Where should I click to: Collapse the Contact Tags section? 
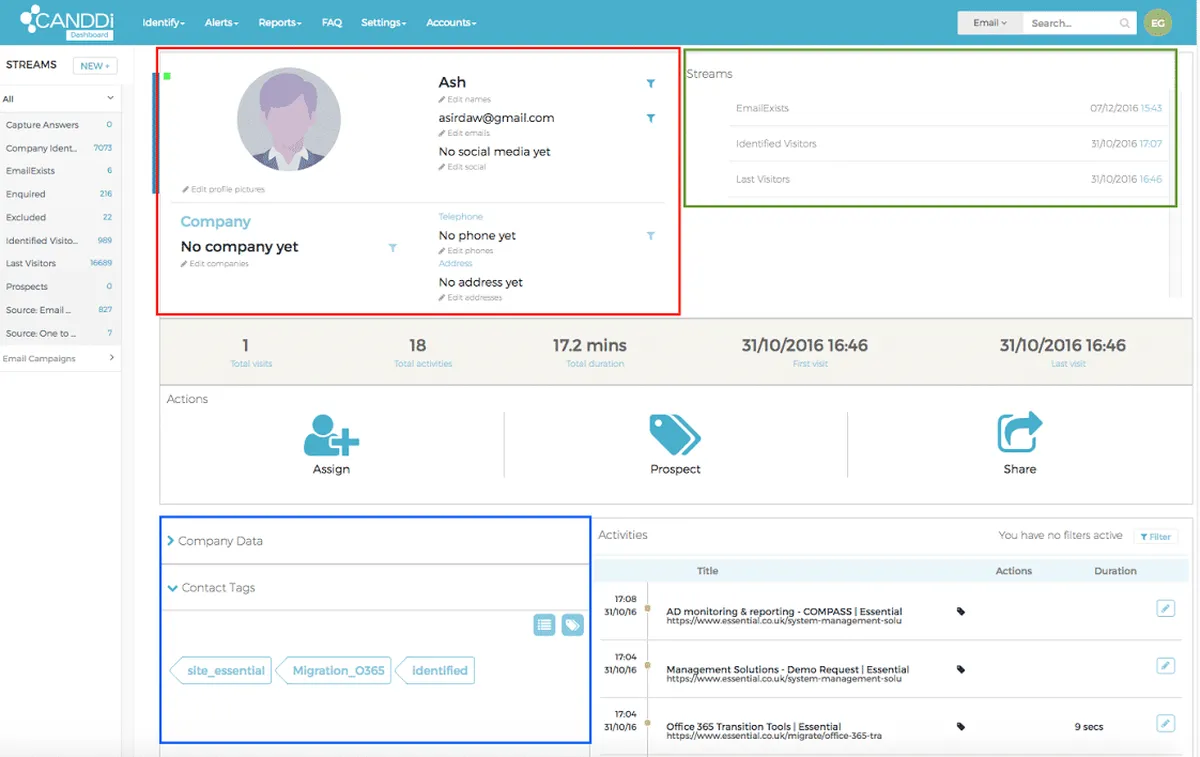[x=212, y=588]
